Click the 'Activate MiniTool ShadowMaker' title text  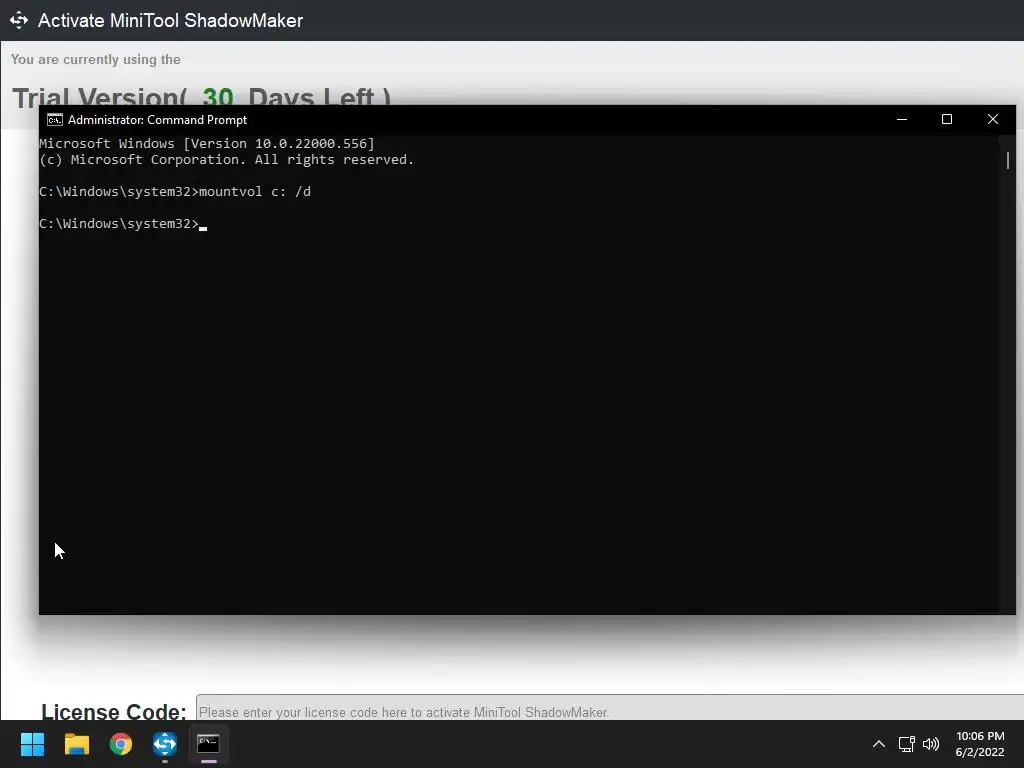click(170, 20)
